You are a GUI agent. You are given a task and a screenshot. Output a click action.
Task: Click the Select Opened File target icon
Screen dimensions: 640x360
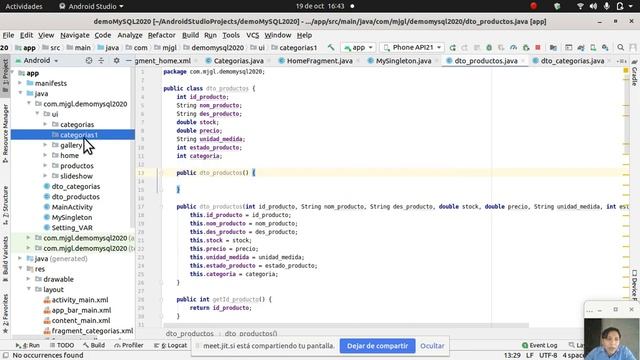89,60
